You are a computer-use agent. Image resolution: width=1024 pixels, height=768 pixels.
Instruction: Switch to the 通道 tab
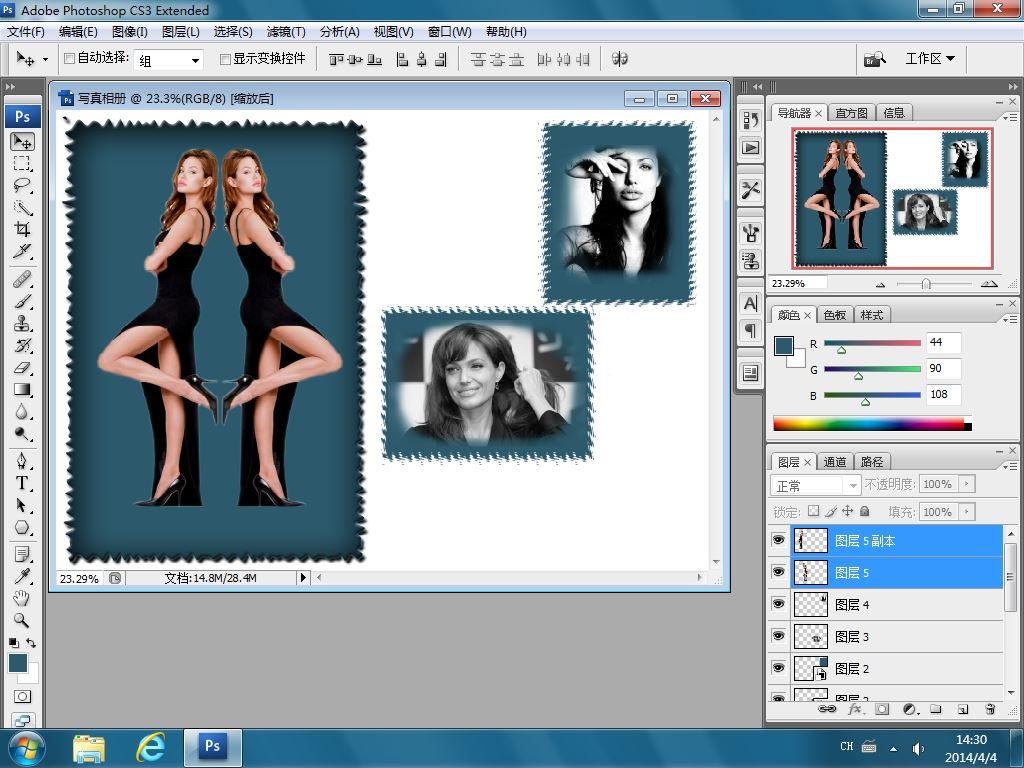click(835, 462)
